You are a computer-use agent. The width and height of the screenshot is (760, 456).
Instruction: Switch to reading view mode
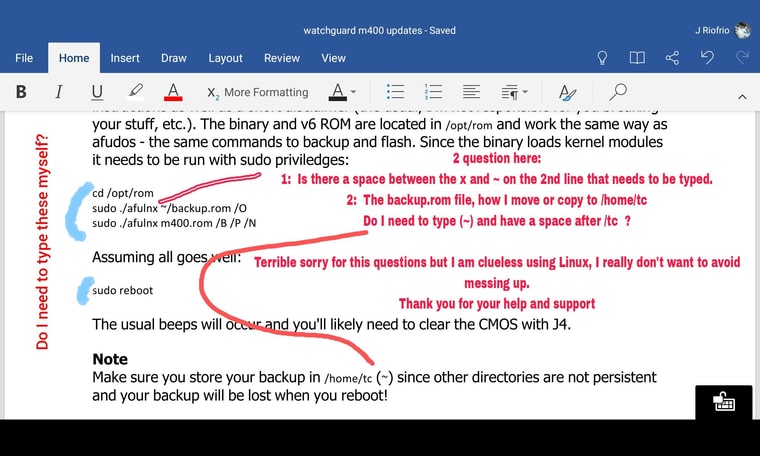coord(637,58)
